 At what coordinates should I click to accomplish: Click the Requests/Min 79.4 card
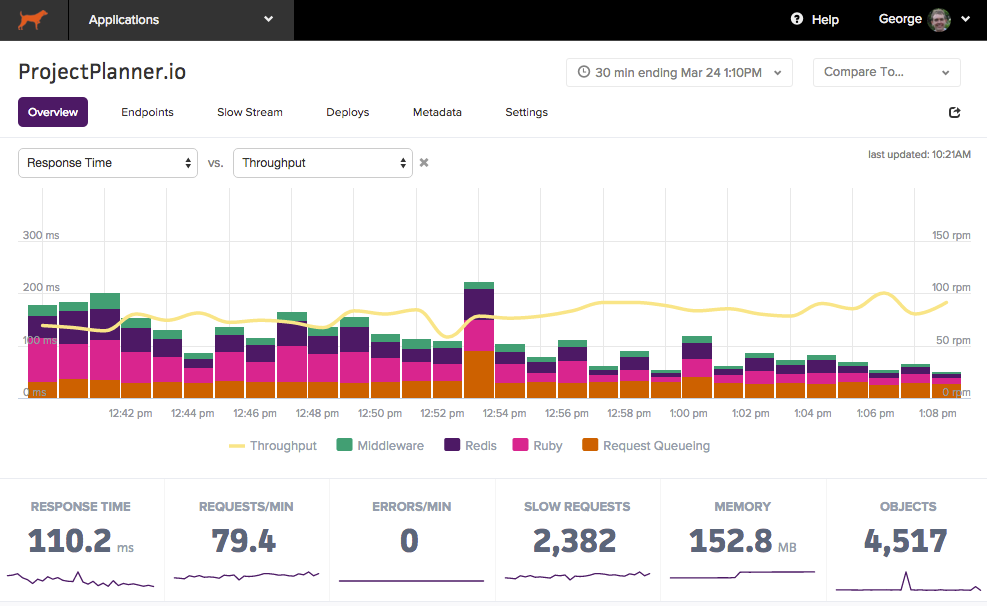(x=247, y=540)
